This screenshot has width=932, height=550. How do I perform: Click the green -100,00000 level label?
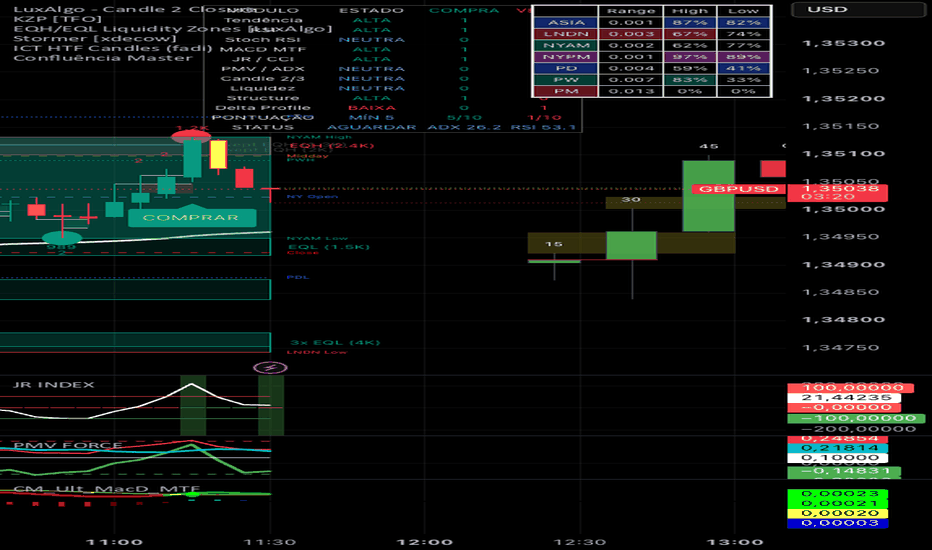tap(856, 419)
